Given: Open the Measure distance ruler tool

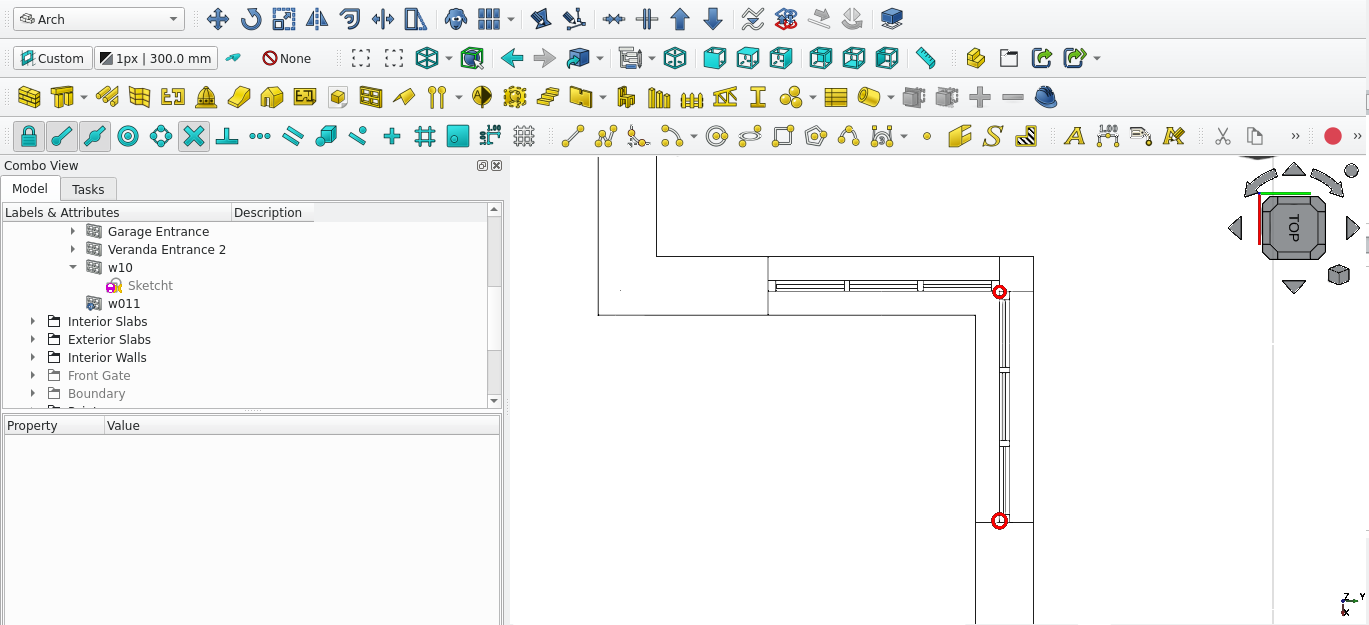Looking at the screenshot, I should pos(925,58).
